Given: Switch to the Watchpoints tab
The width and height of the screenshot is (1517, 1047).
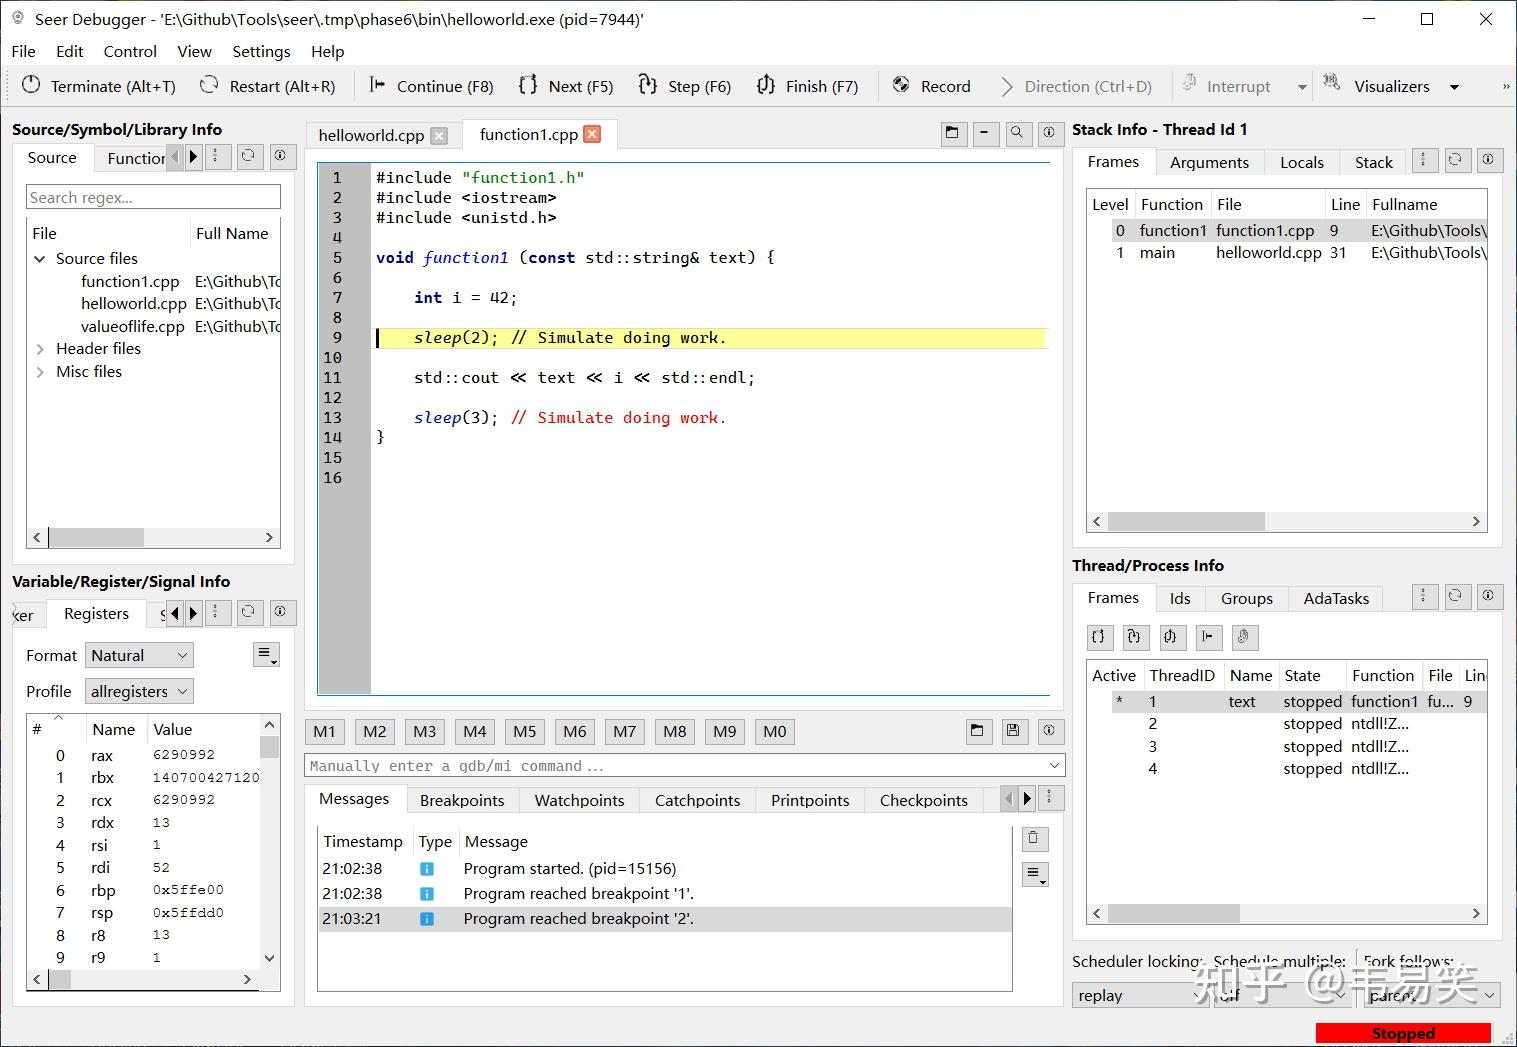Looking at the screenshot, I should point(579,800).
